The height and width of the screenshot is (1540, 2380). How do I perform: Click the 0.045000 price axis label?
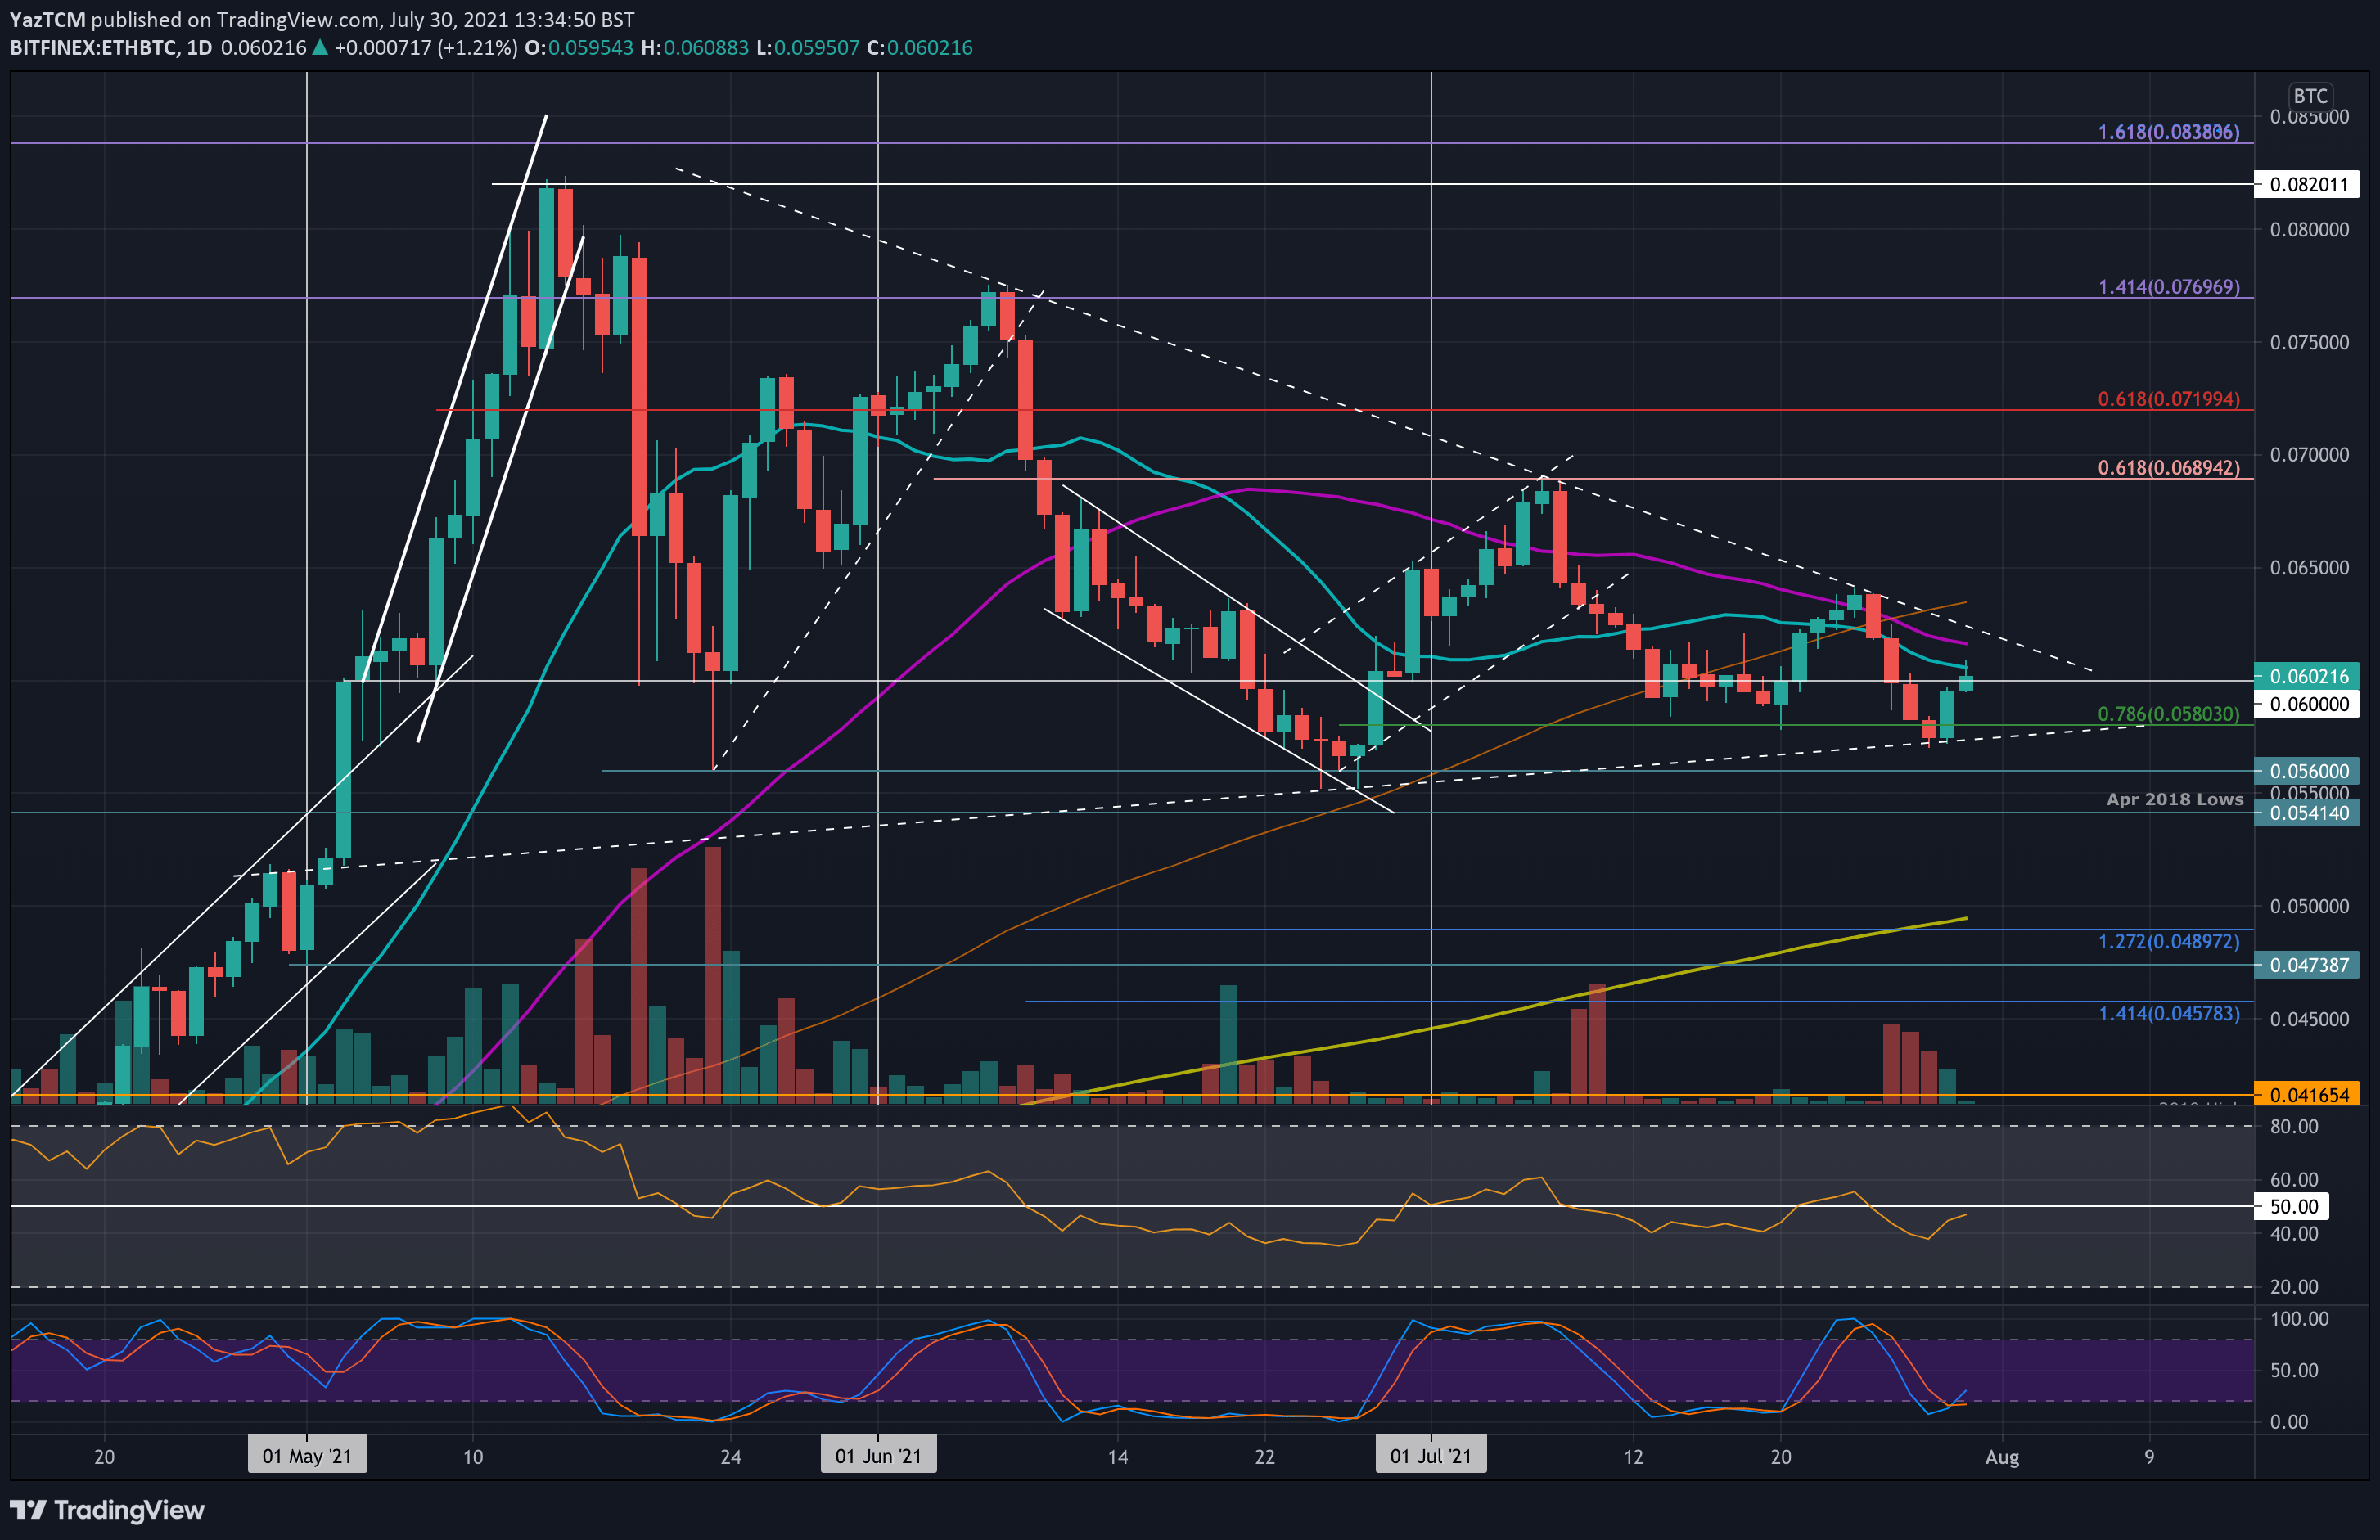pyautogui.click(x=2309, y=1020)
